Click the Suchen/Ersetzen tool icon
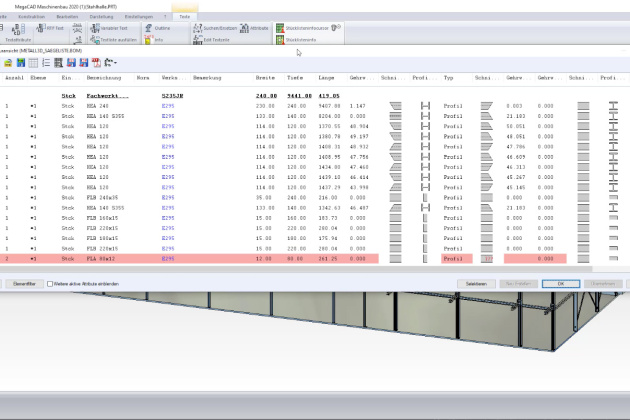The width and height of the screenshot is (630, 420). (x=198, y=30)
